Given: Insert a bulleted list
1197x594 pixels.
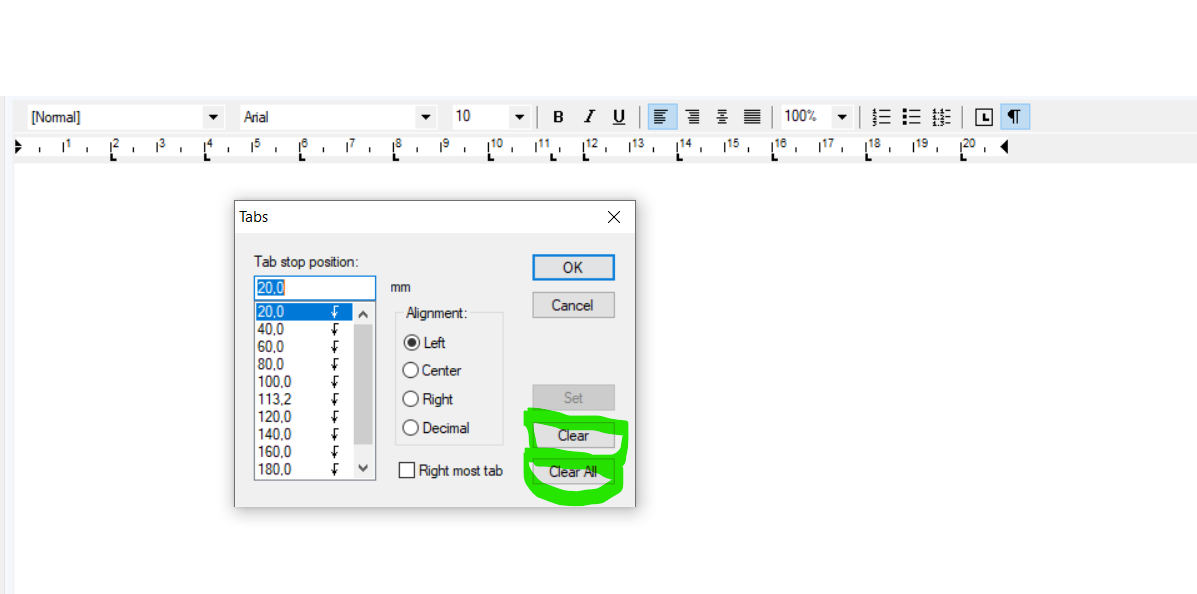Looking at the screenshot, I should 911,117.
